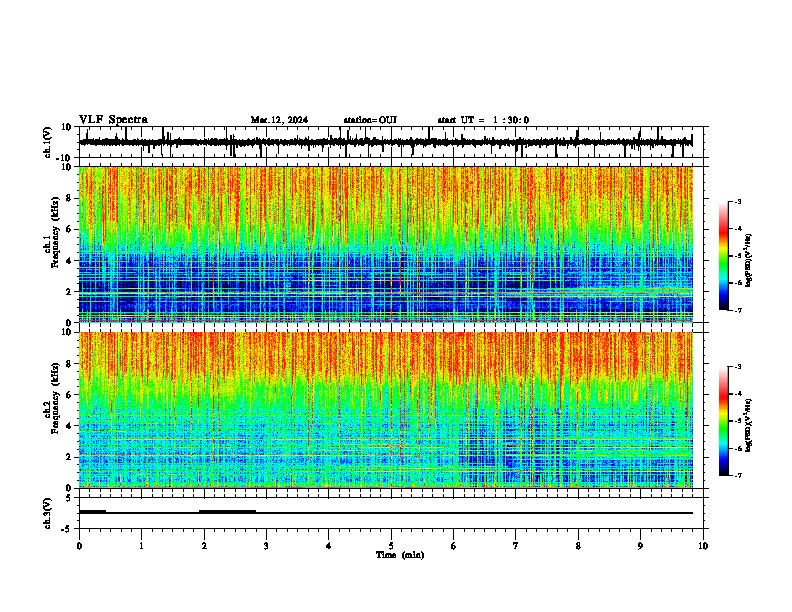Click tick label 0 on the time axis
This screenshot has height=612, width=792.
pyautogui.click(x=79, y=546)
